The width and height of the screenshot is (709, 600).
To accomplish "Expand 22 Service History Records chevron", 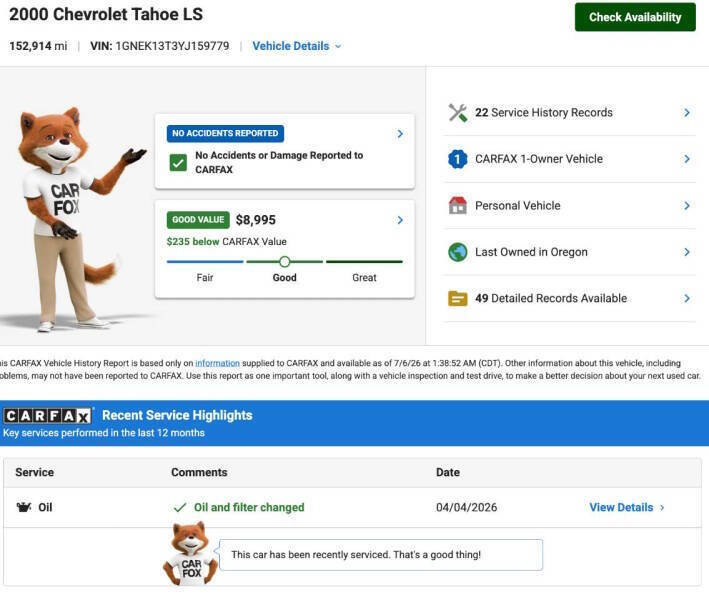I will 686,113.
